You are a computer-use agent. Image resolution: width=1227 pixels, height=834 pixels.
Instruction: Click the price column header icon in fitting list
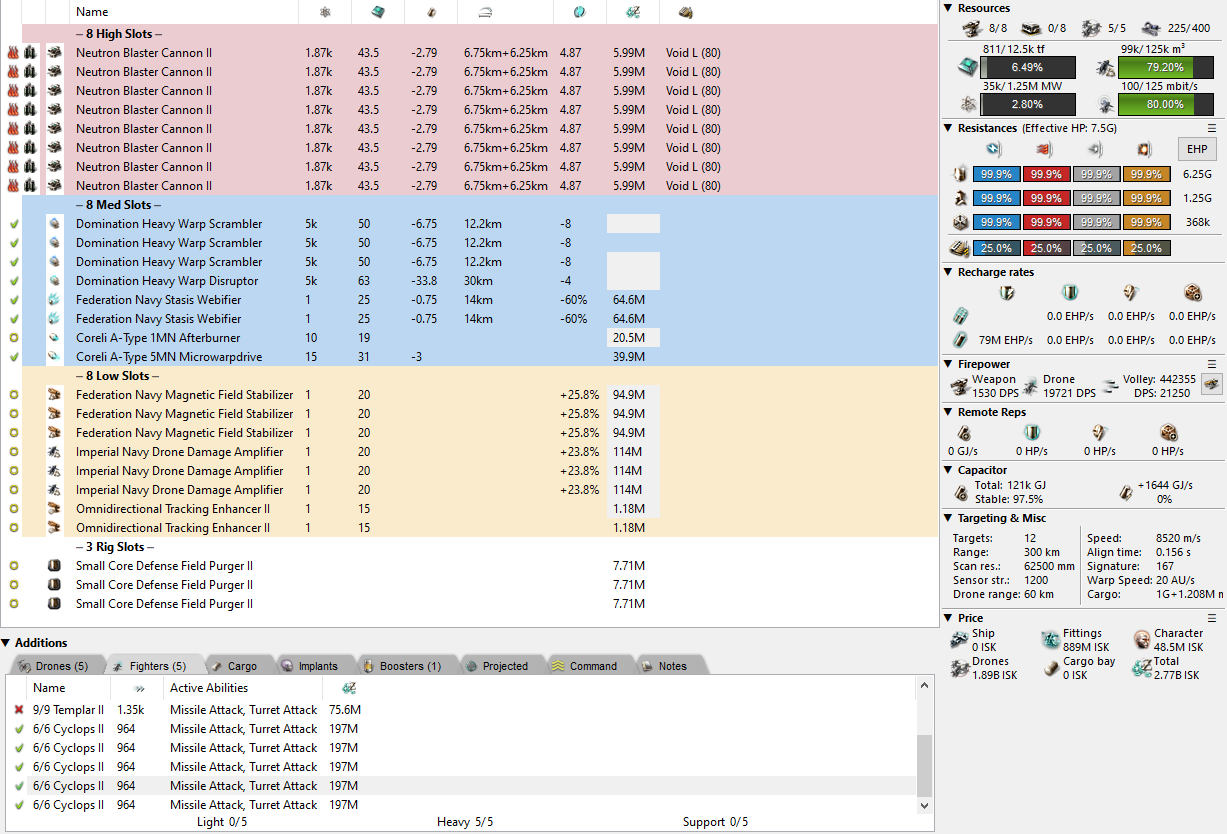632,12
